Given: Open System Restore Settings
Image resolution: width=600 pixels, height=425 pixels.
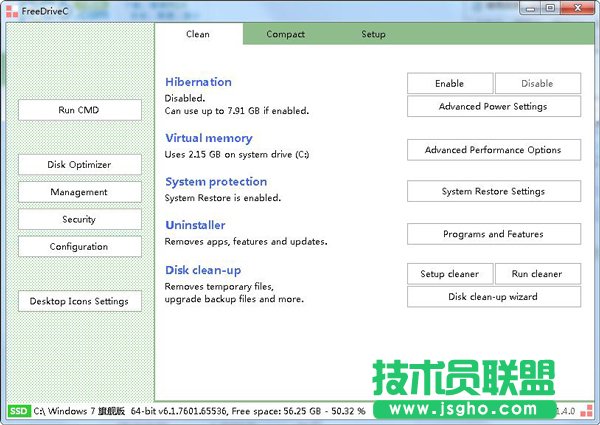Looking at the screenshot, I should tap(493, 191).
